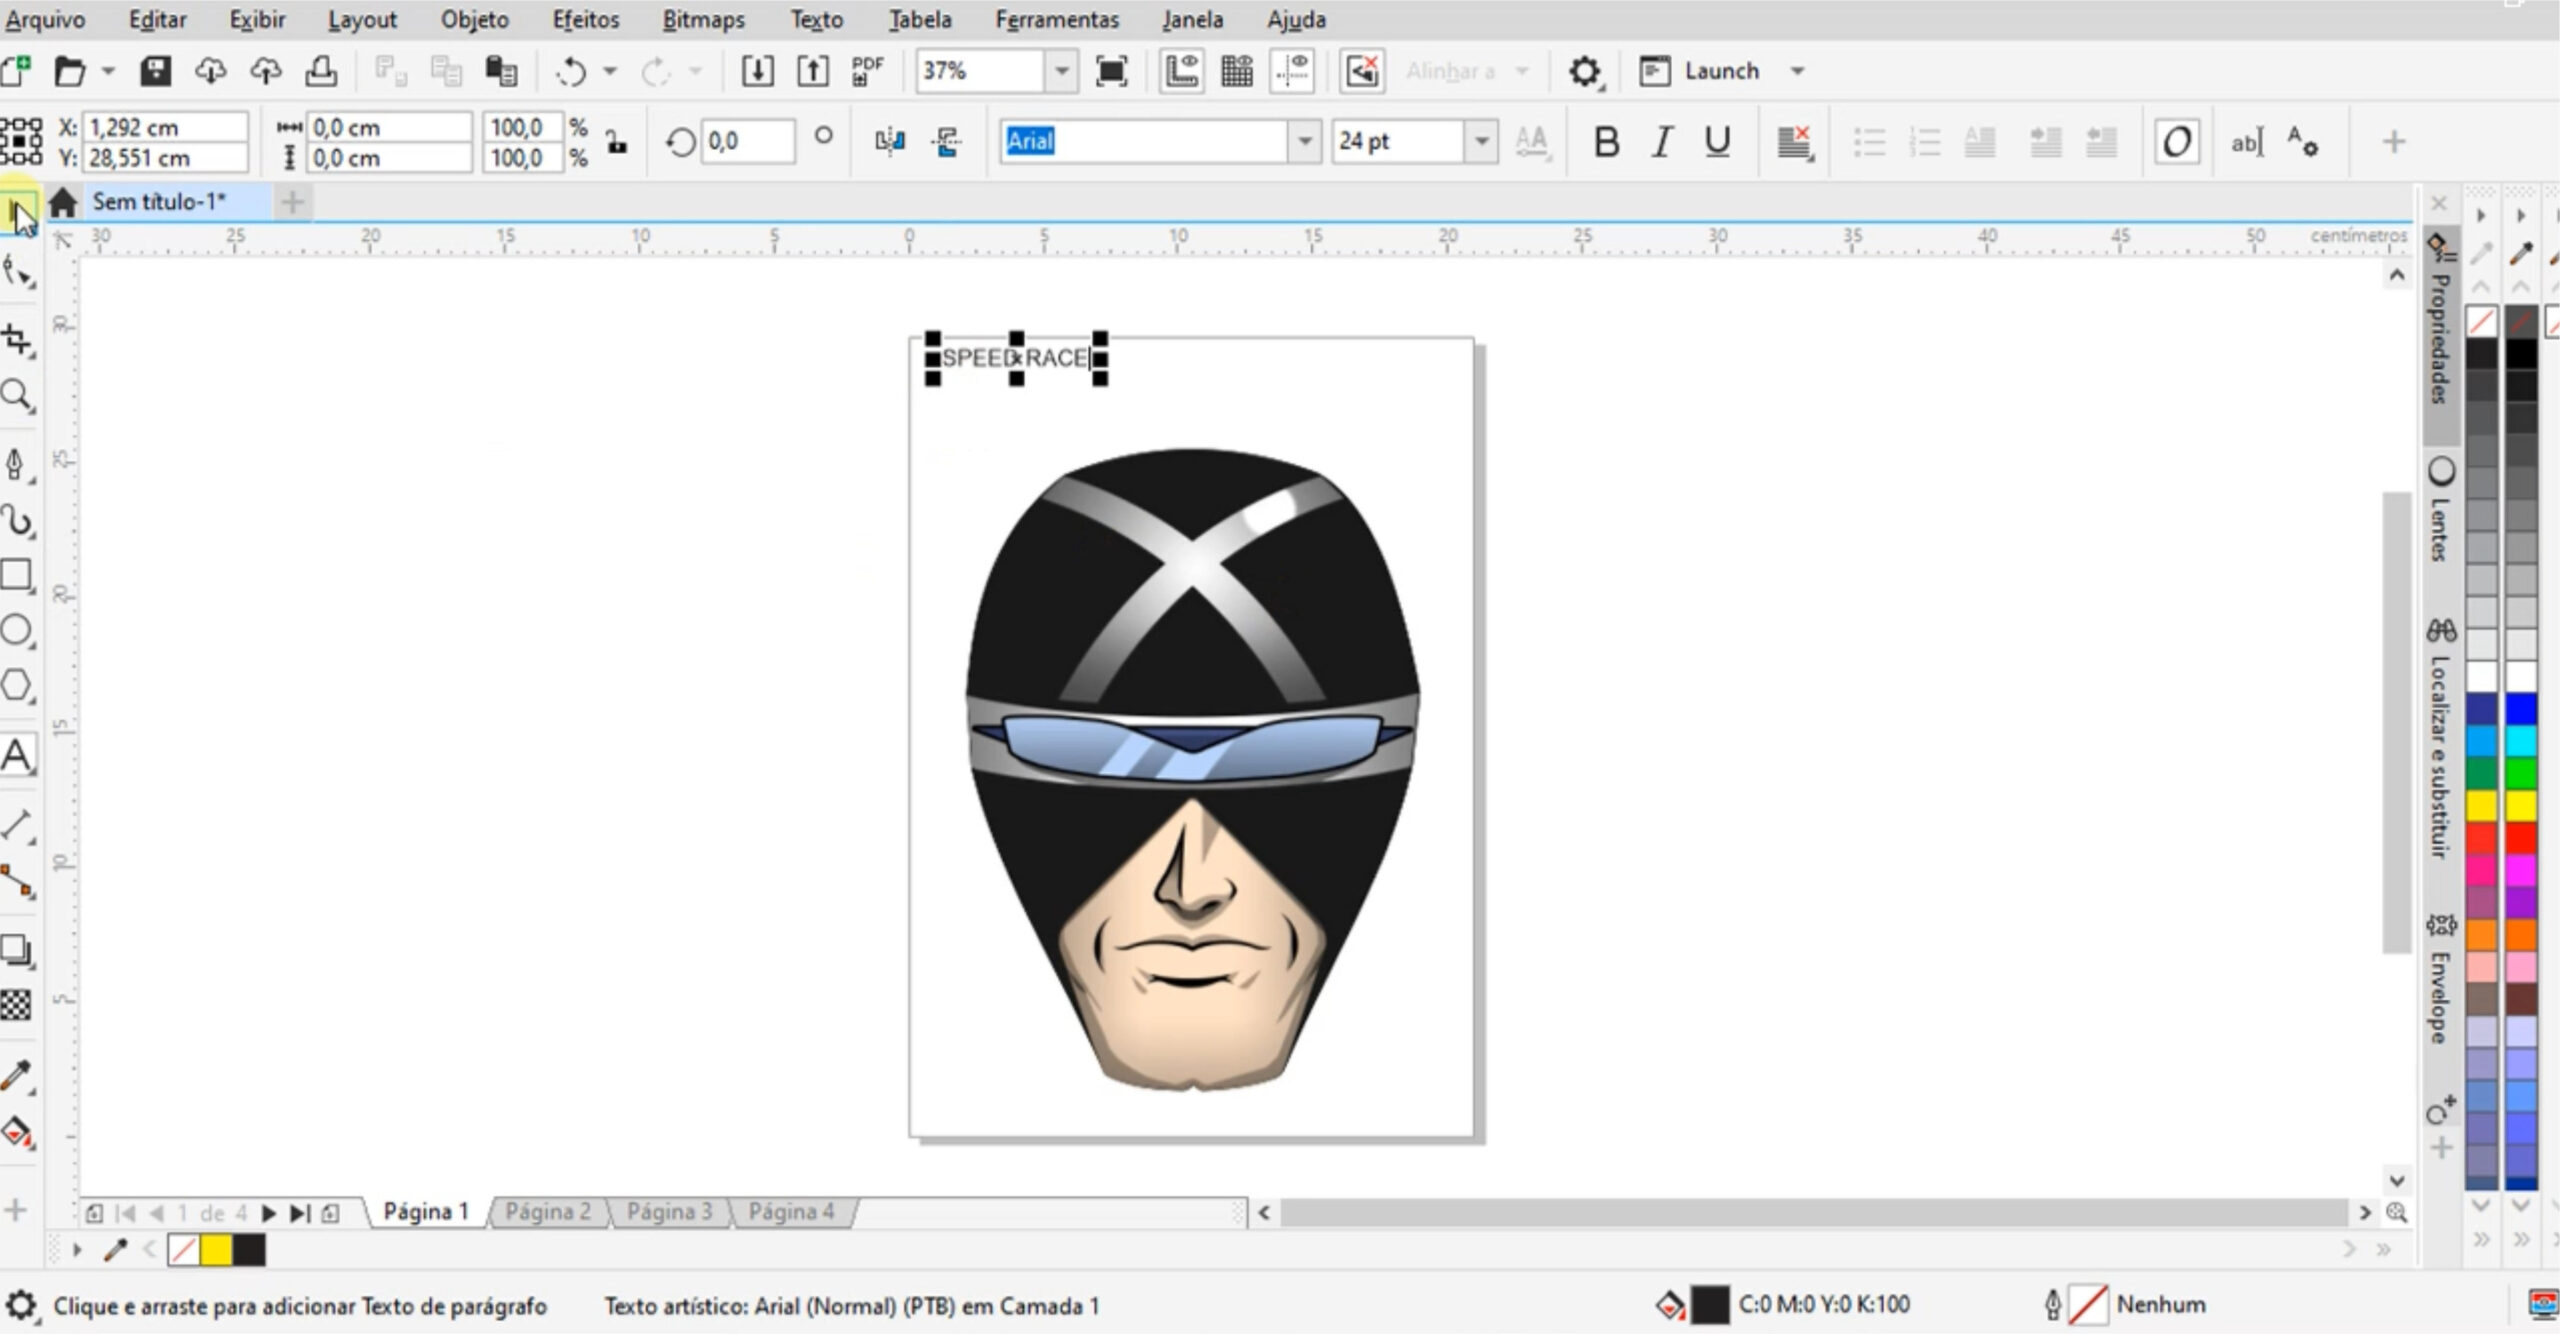Image resolution: width=2560 pixels, height=1334 pixels.
Task: Click the Save document icon
Action: pyautogui.click(x=154, y=70)
